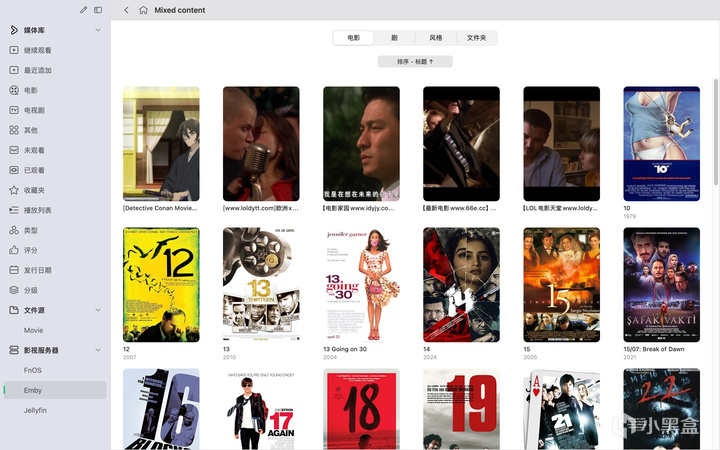The image size is (720, 450).
Task: Open the 17 Again poster
Action: [261, 409]
